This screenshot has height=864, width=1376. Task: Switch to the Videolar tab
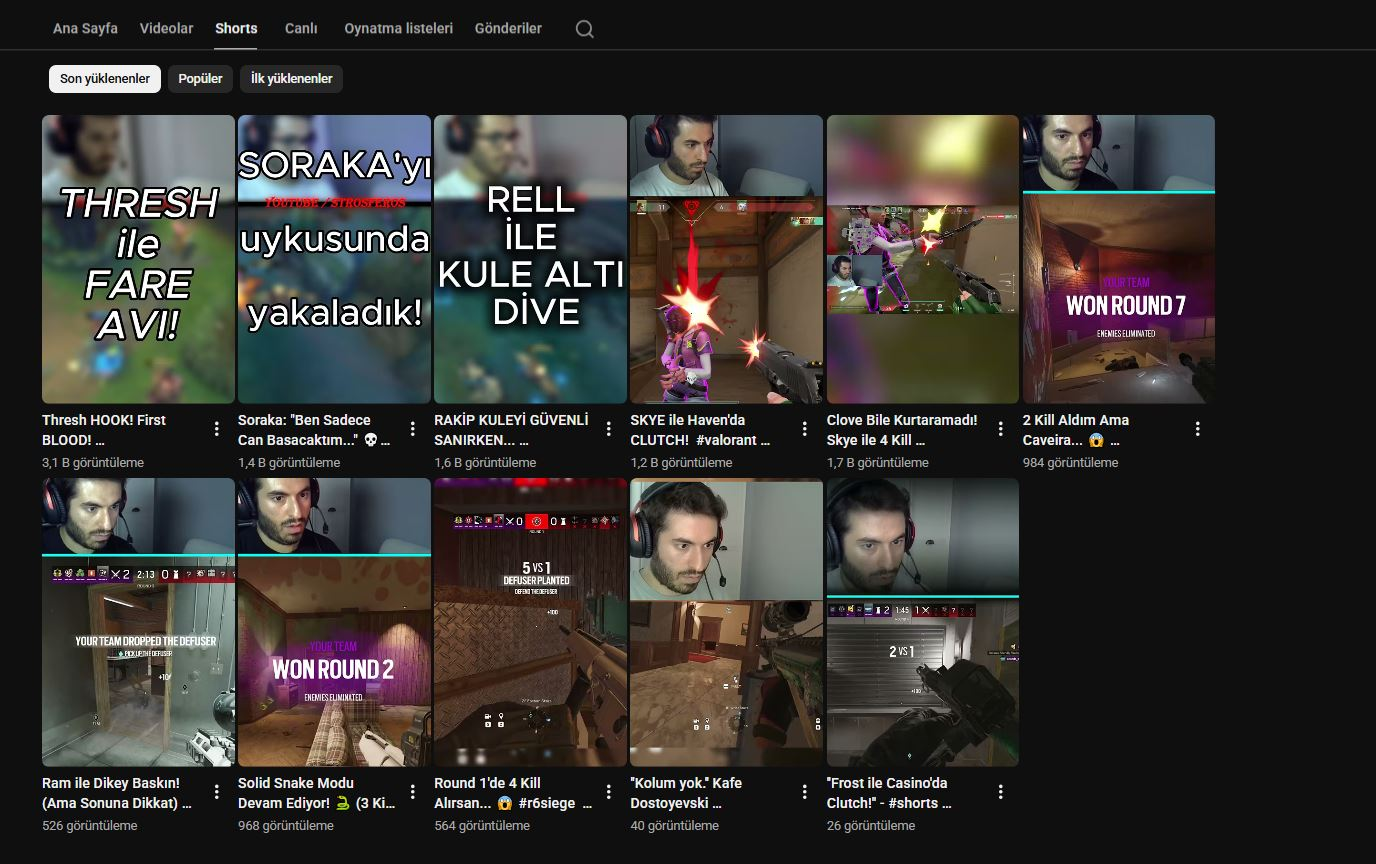click(x=166, y=28)
